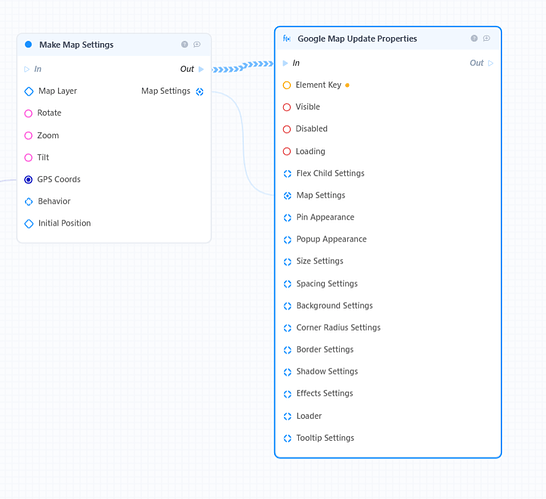546x499 pixels.
Task: Click the Background Settings label
Action: tap(335, 306)
